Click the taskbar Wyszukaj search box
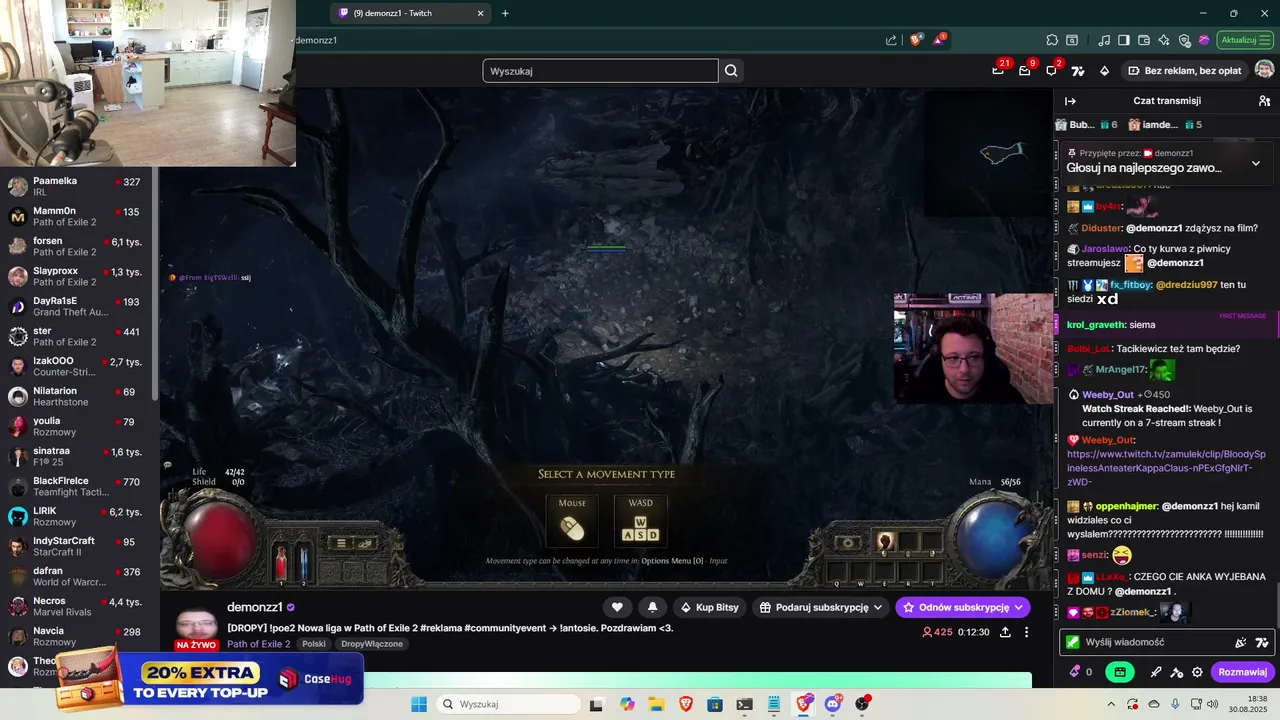This screenshot has width=1280, height=720. click(507, 704)
